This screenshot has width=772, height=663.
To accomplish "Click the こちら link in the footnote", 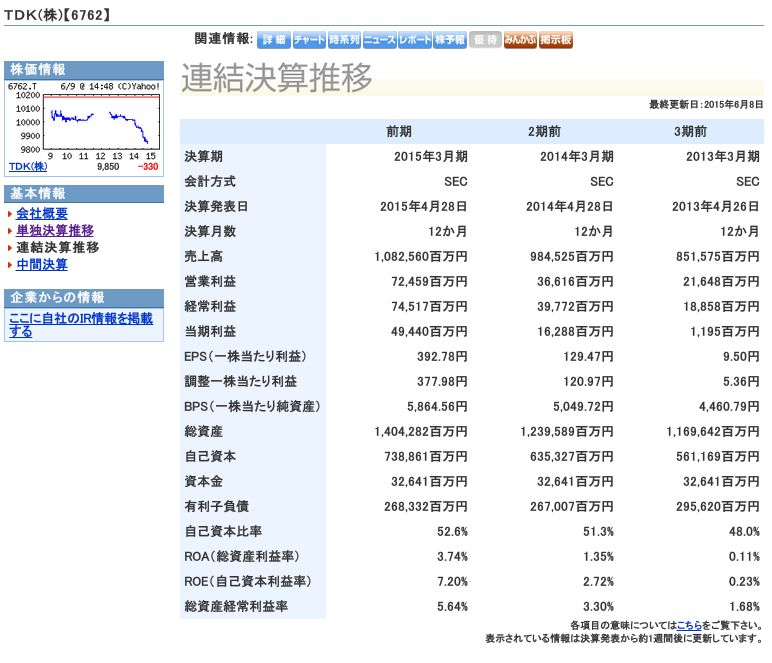I will pos(689,625).
